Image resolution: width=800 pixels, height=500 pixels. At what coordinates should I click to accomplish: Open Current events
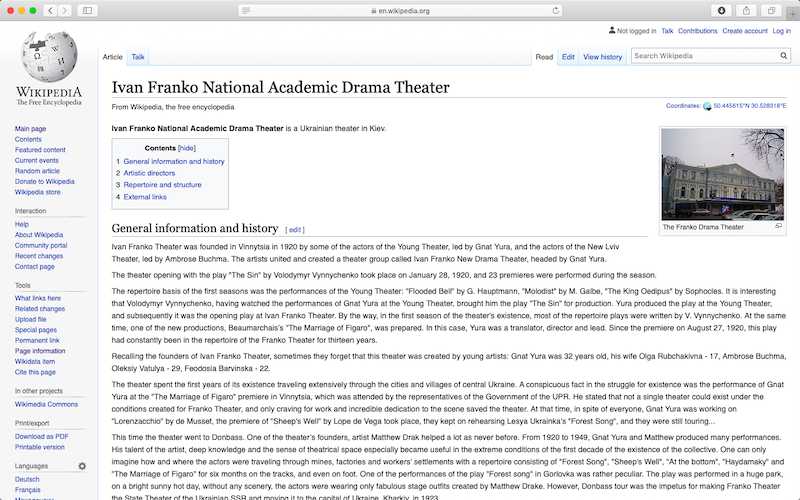36,160
